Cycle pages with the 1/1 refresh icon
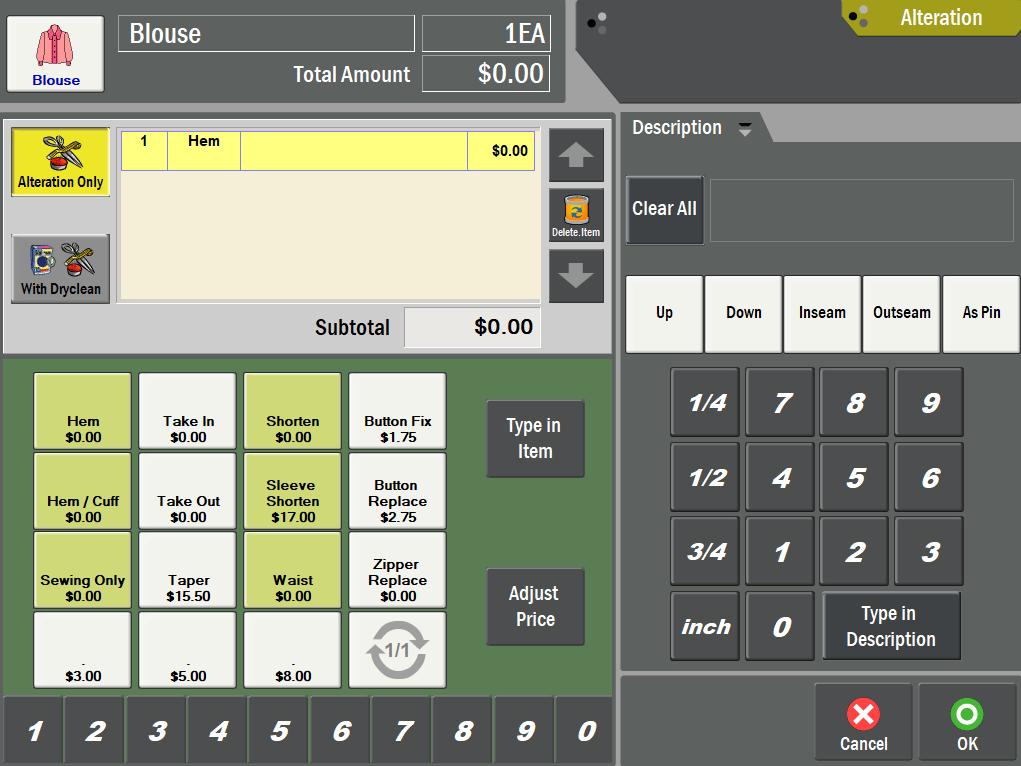 coord(396,649)
